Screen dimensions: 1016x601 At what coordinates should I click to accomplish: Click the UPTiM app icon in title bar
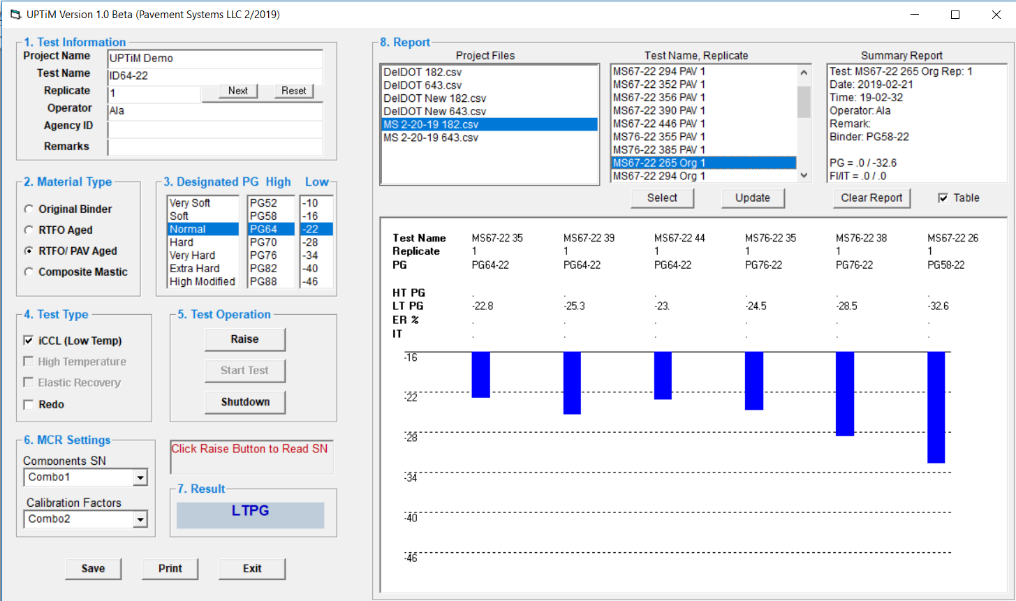(x=14, y=15)
